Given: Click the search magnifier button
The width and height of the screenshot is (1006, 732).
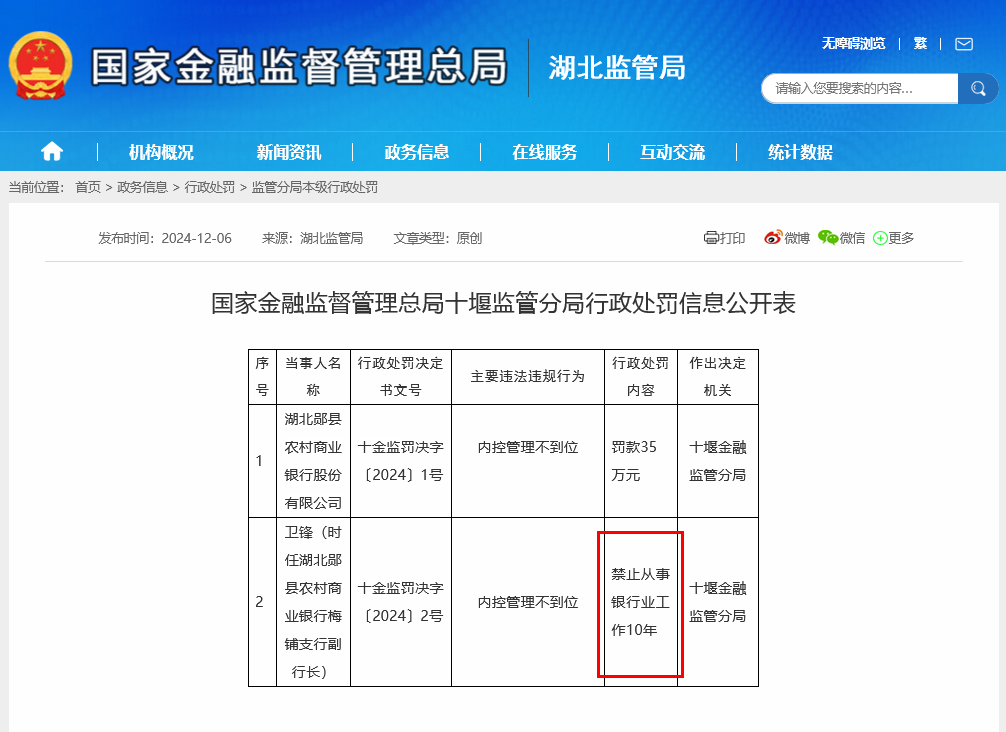Looking at the screenshot, I should coord(978,89).
